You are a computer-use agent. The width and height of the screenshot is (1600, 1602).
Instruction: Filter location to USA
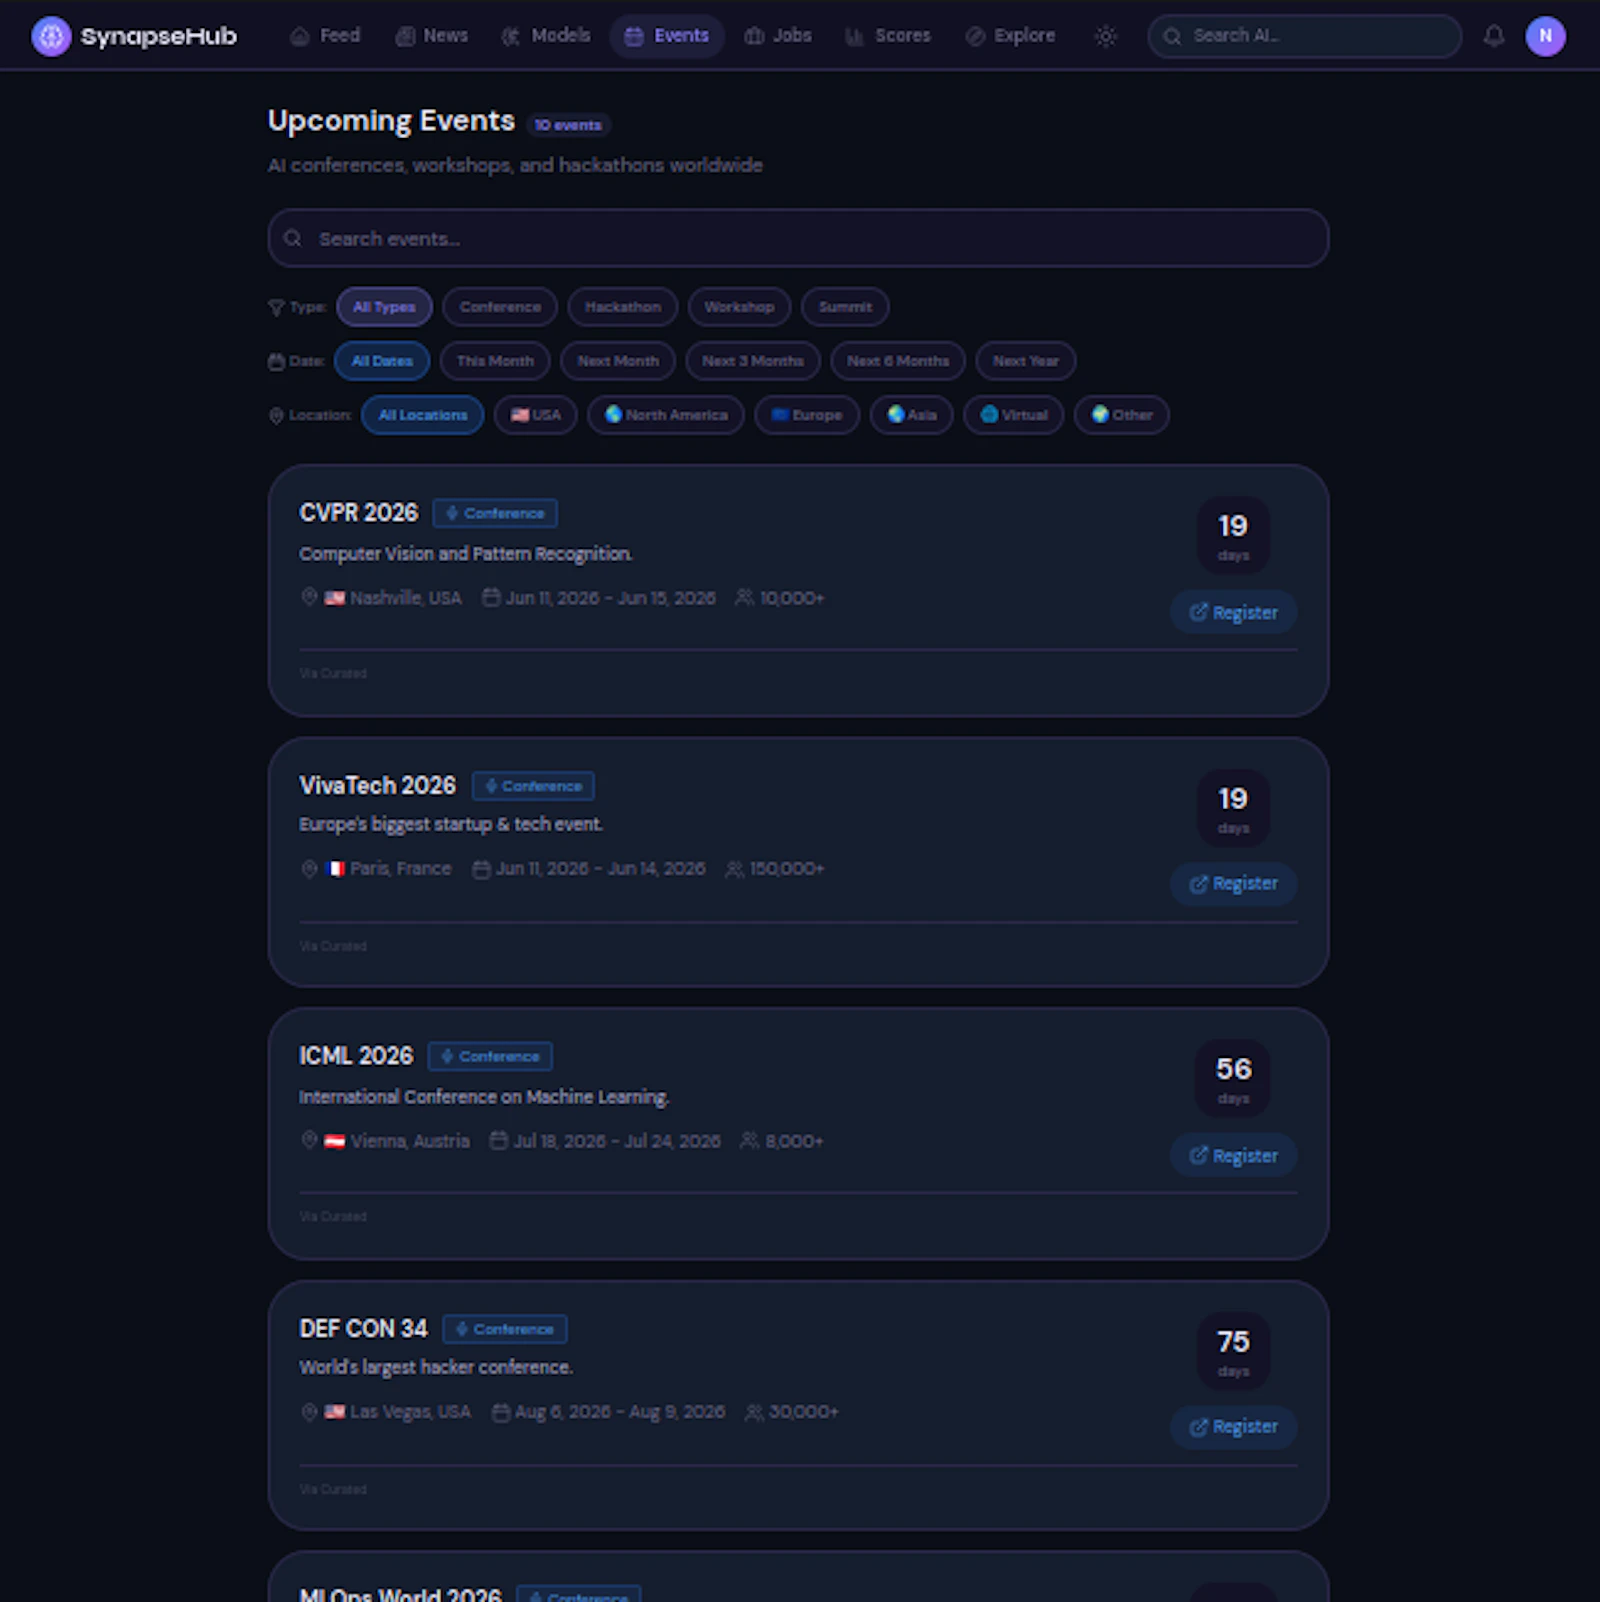(536, 415)
